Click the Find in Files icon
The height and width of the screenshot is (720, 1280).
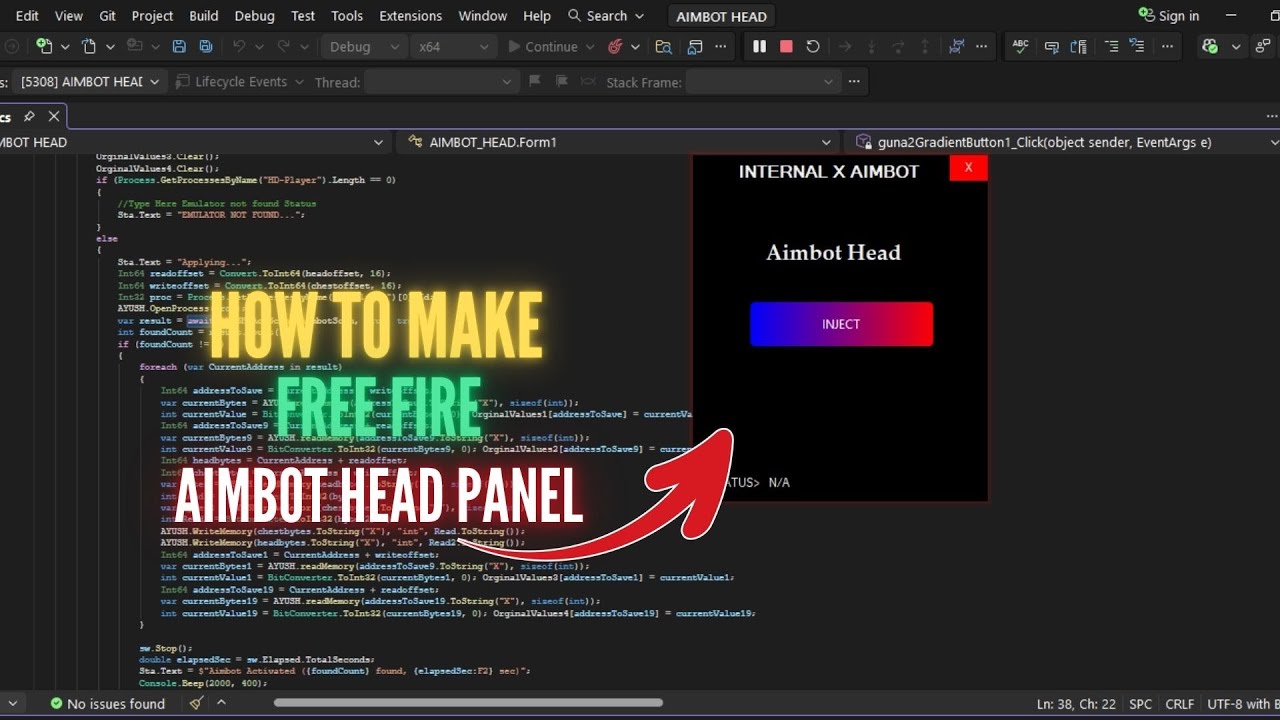pyautogui.click(x=663, y=46)
